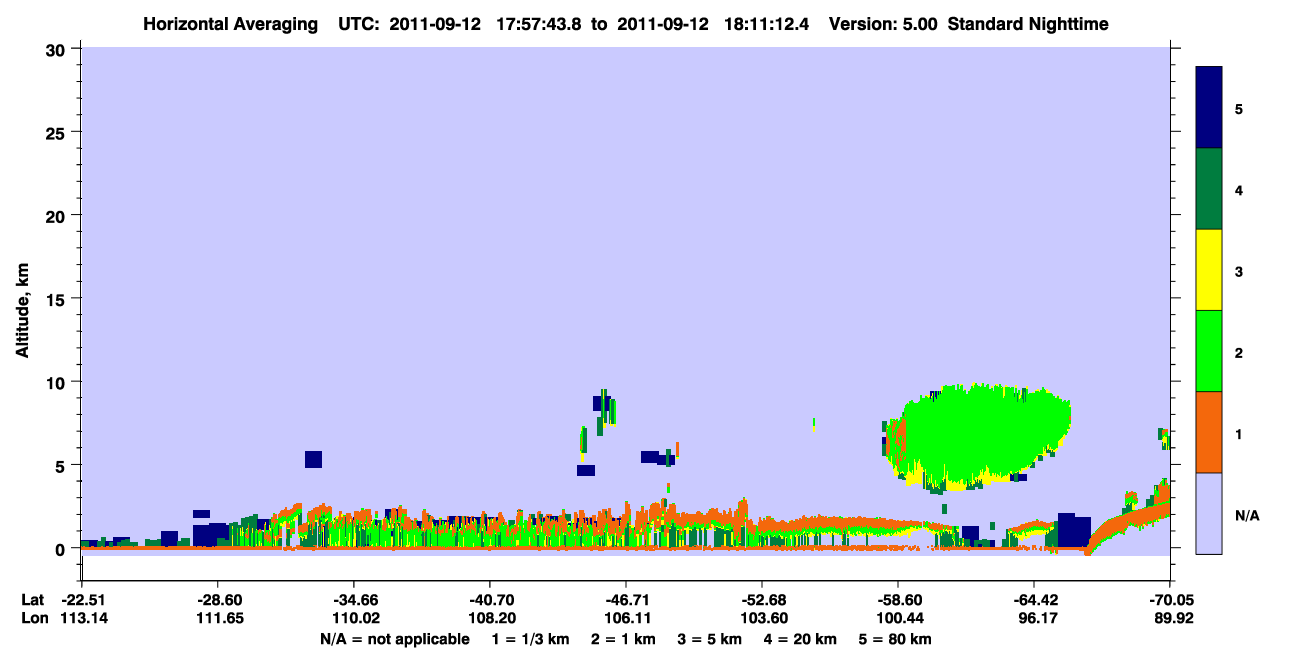
Task: Click the bright green colorbar segment labeled 2
Action: [1209, 351]
